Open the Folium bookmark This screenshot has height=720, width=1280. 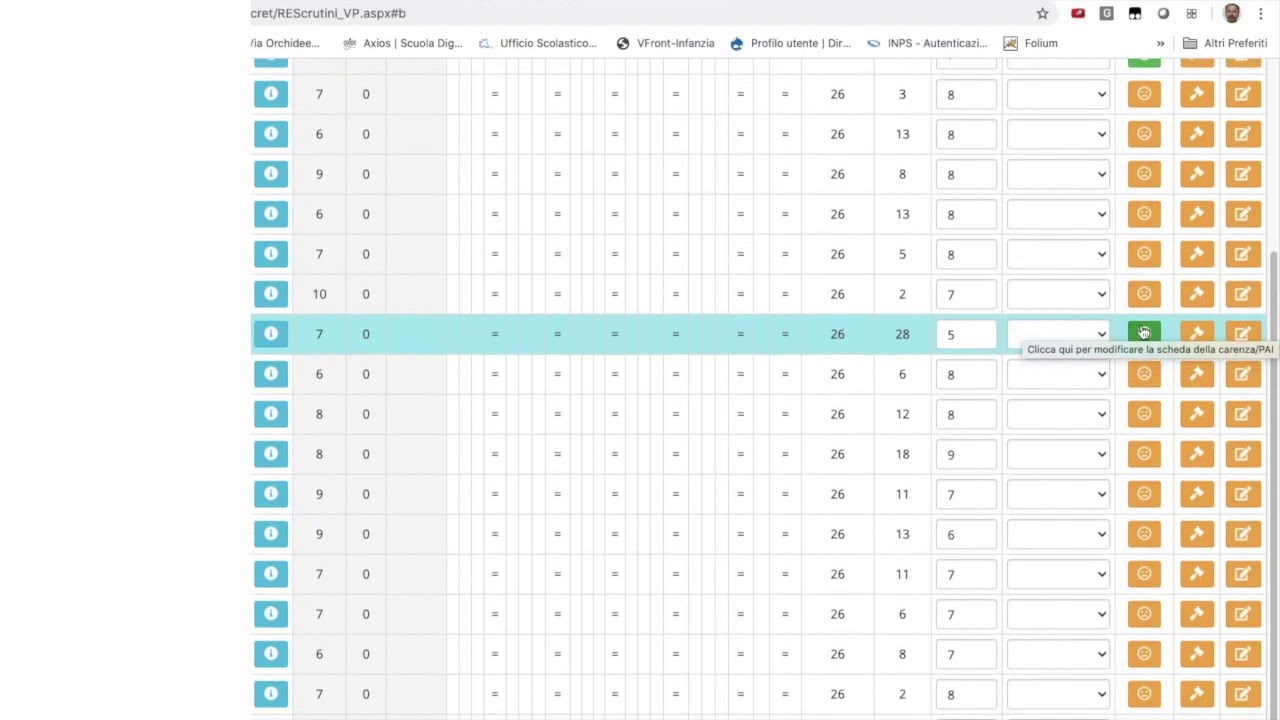[x=1030, y=43]
